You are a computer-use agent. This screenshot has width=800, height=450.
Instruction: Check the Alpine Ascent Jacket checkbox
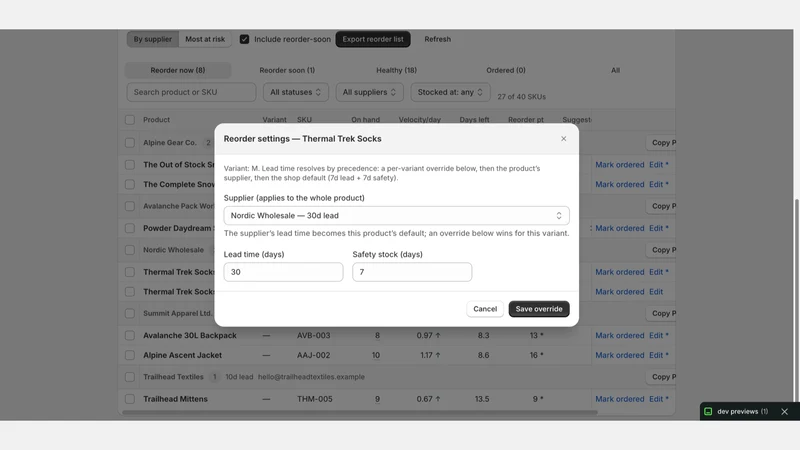click(130, 355)
